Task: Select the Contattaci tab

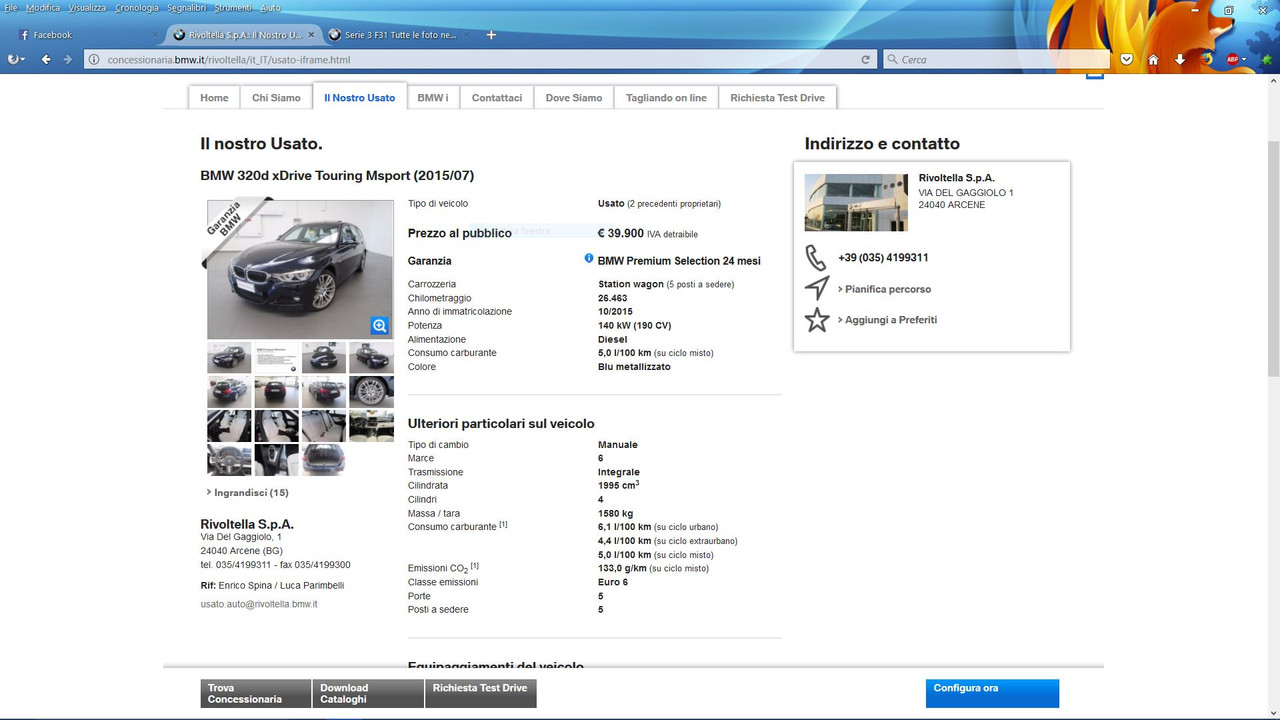Action: tap(497, 97)
